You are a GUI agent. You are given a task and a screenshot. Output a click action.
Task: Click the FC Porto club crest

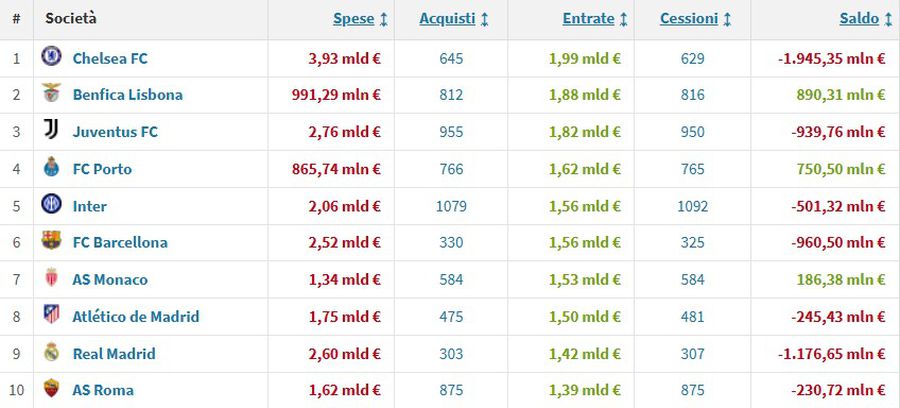51,168
